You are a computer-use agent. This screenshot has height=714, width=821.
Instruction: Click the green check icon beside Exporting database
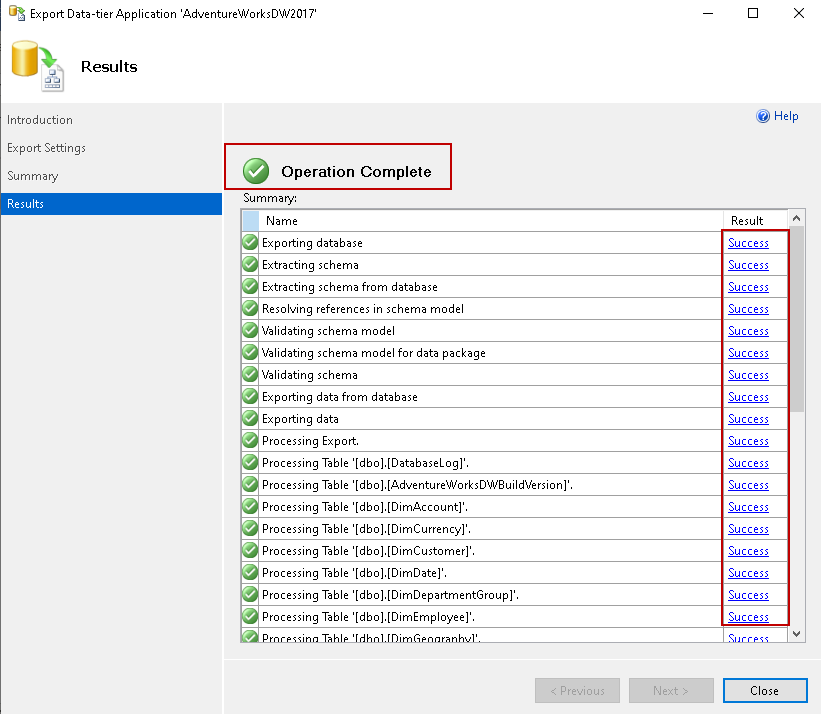pos(250,243)
